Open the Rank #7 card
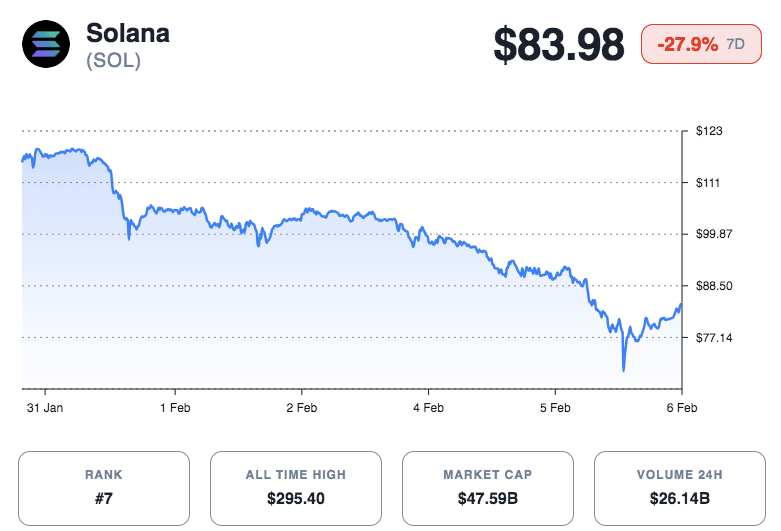The image size is (781, 531). tap(104, 488)
